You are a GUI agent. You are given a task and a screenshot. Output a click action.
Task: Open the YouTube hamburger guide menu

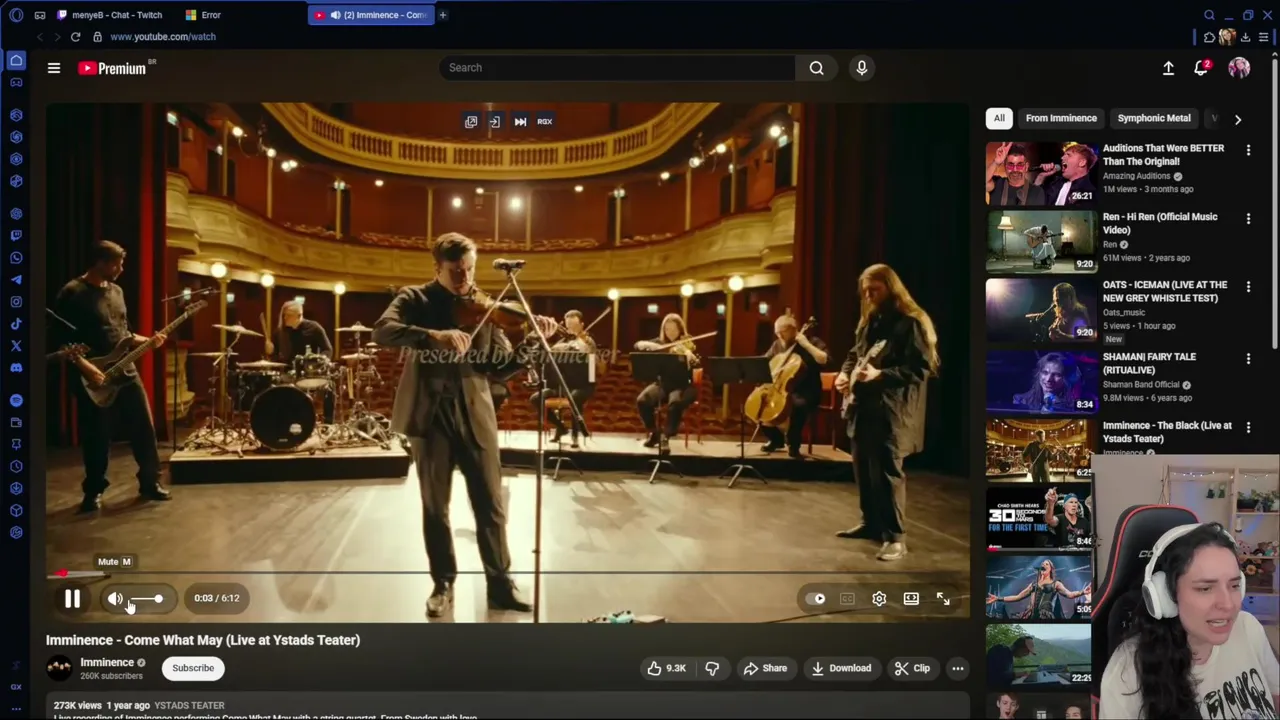(x=54, y=68)
